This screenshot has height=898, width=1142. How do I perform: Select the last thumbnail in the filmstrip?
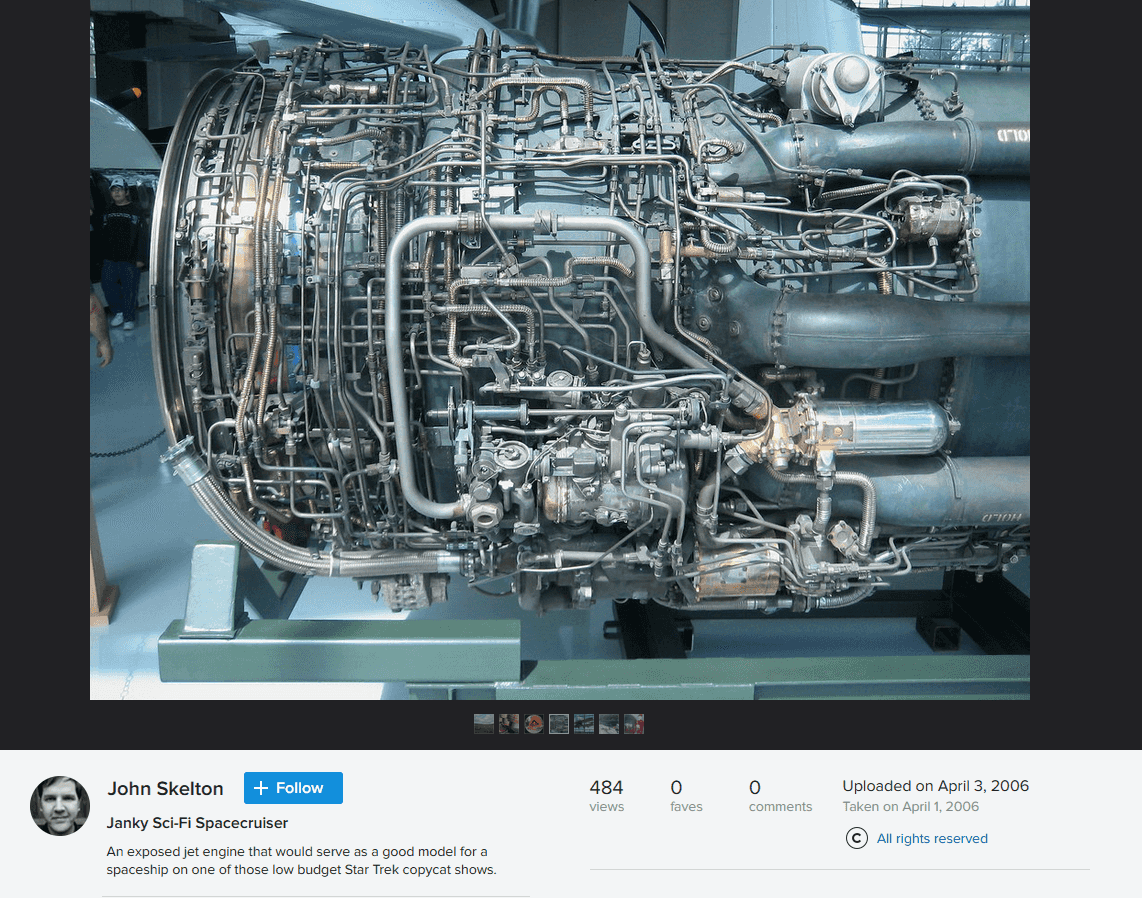[634, 724]
